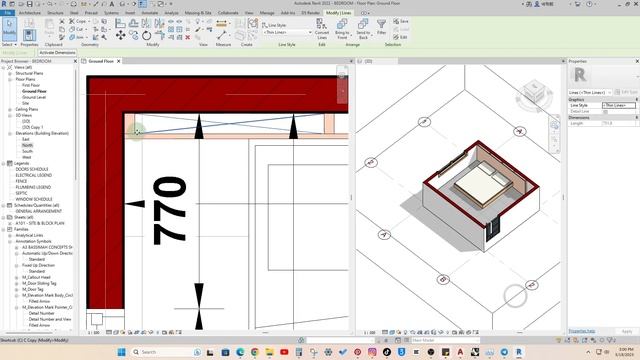Screen dimensions: 640x360
Task: Collapse the Legends node in project browser
Action: (x=4, y=163)
